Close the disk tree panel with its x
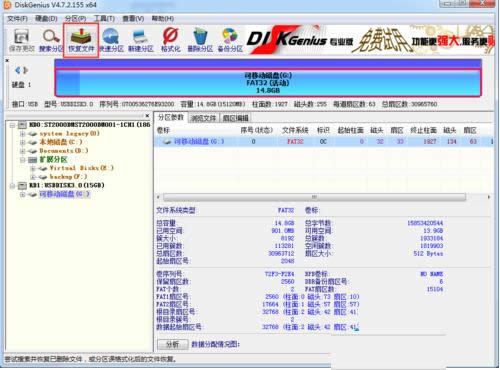This screenshot has height=370, width=500. coord(147,115)
